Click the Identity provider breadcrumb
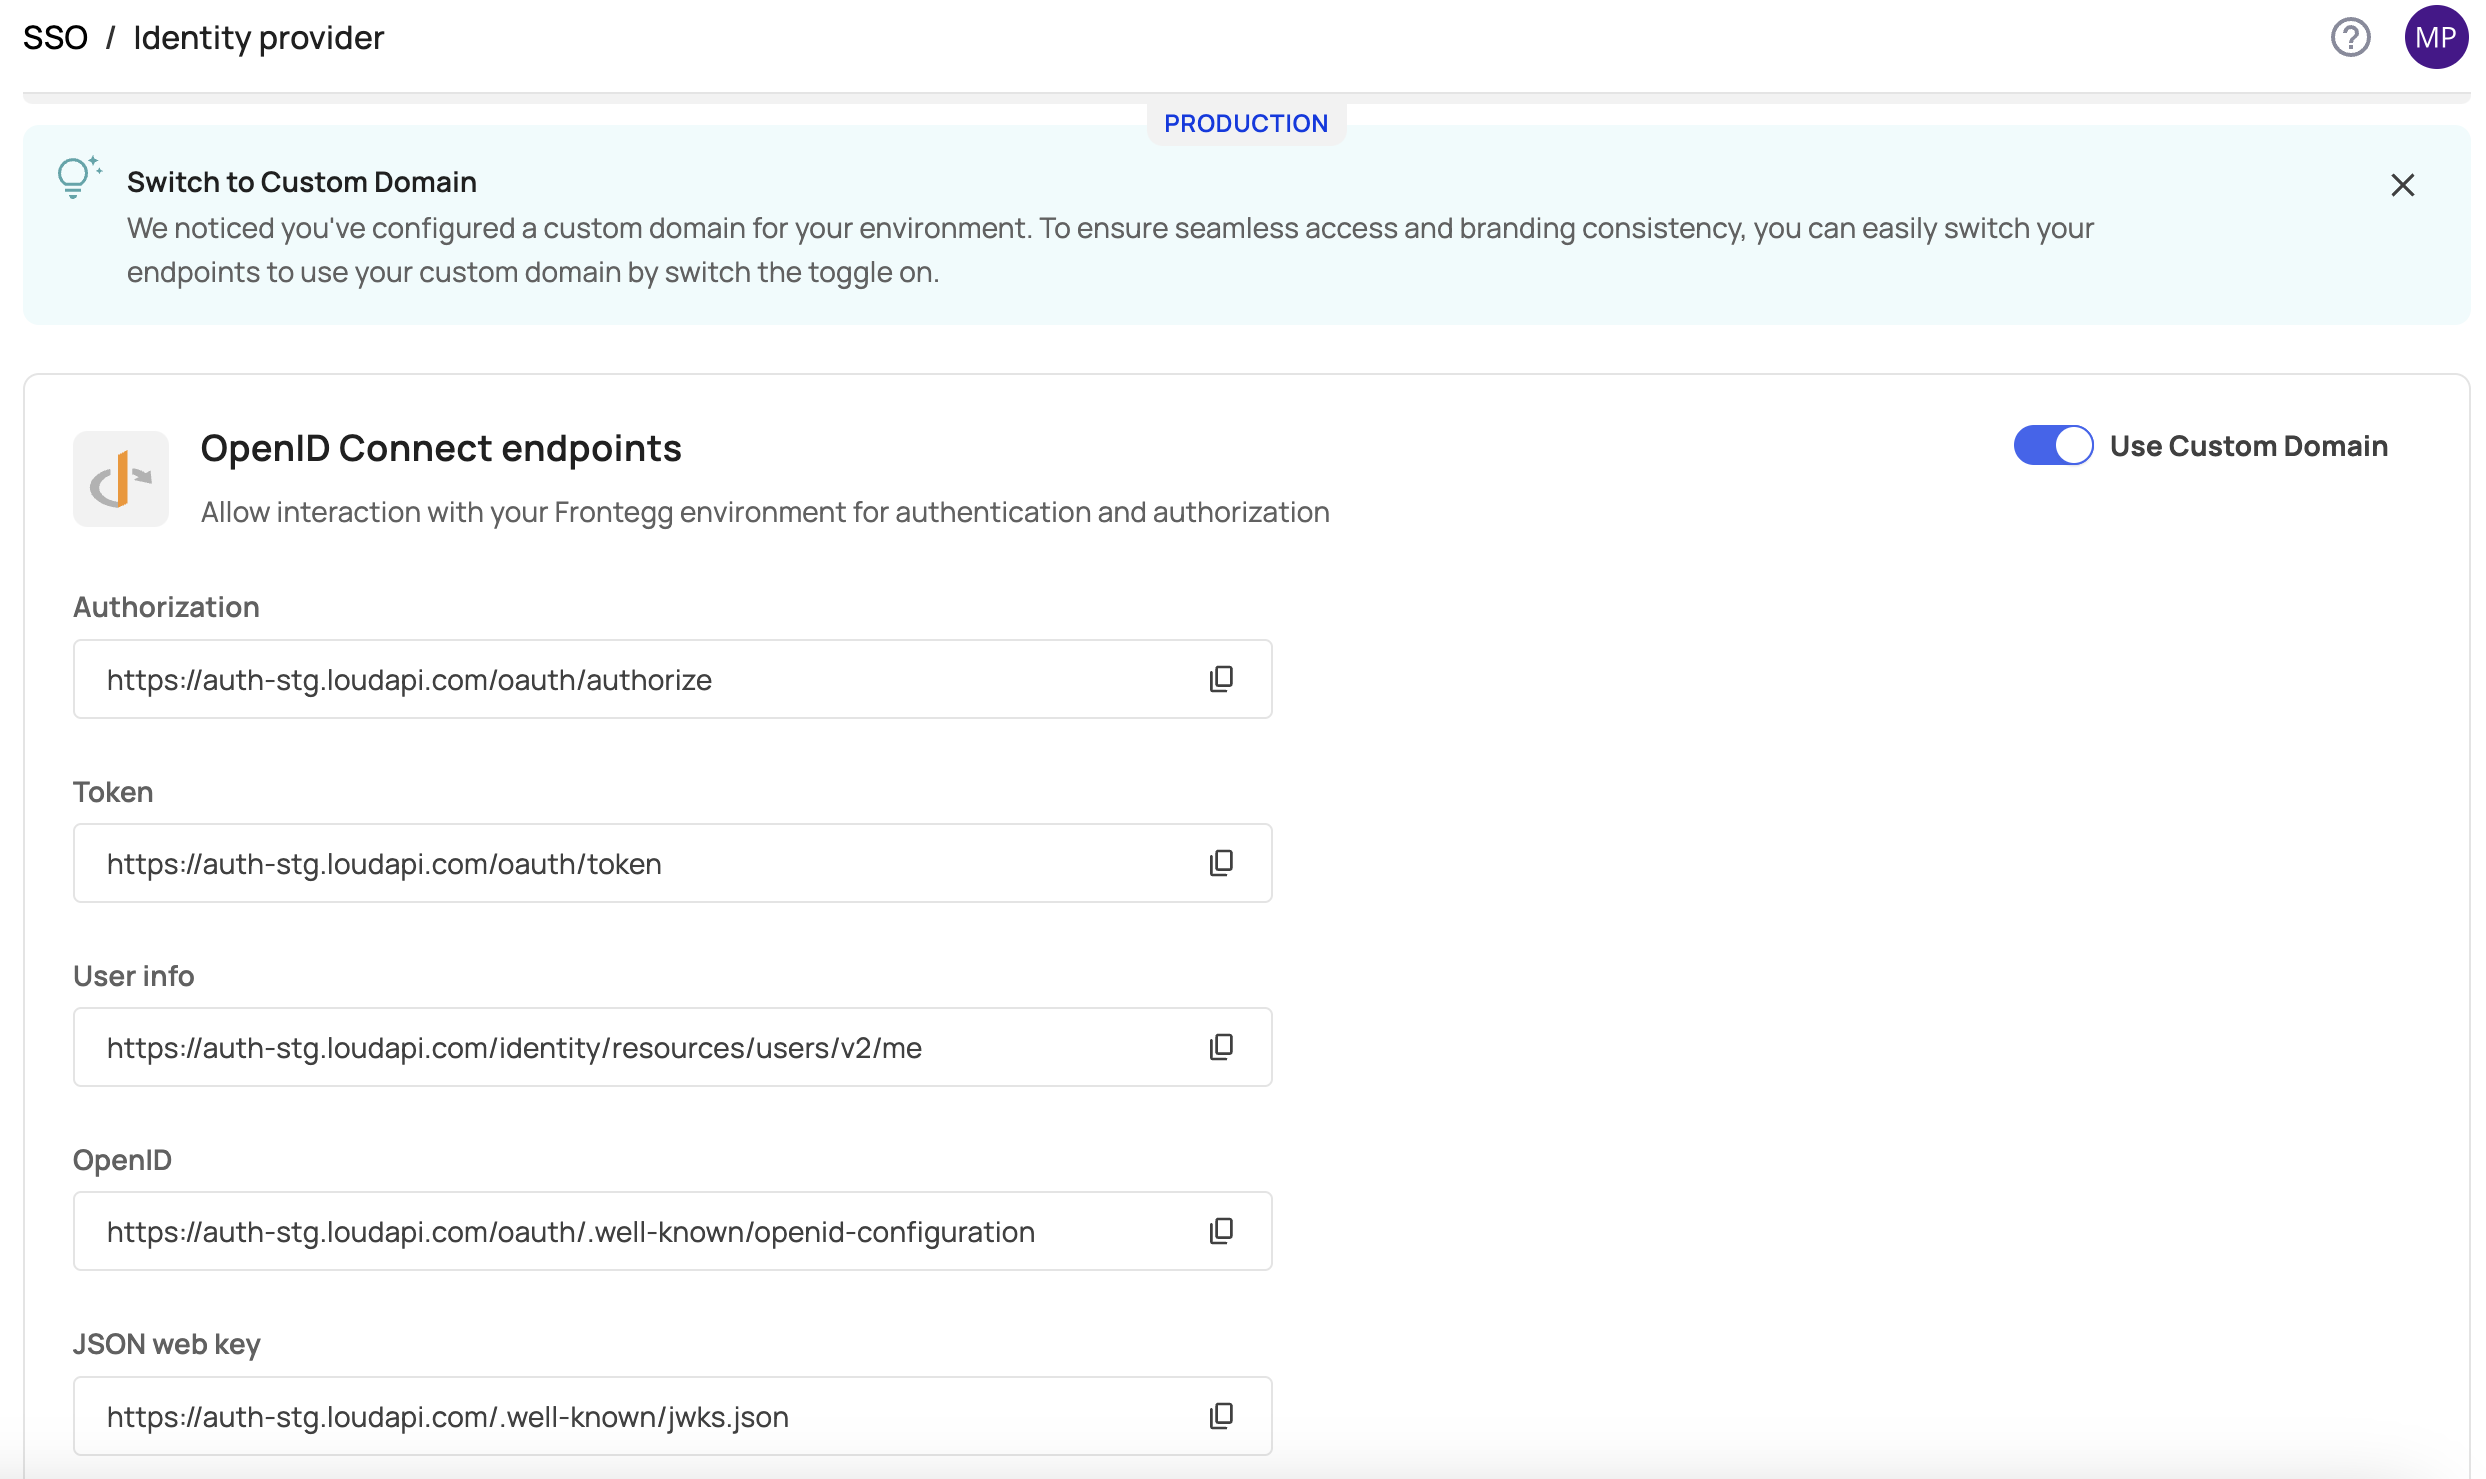This screenshot has height=1479, width=2486. 258,38
